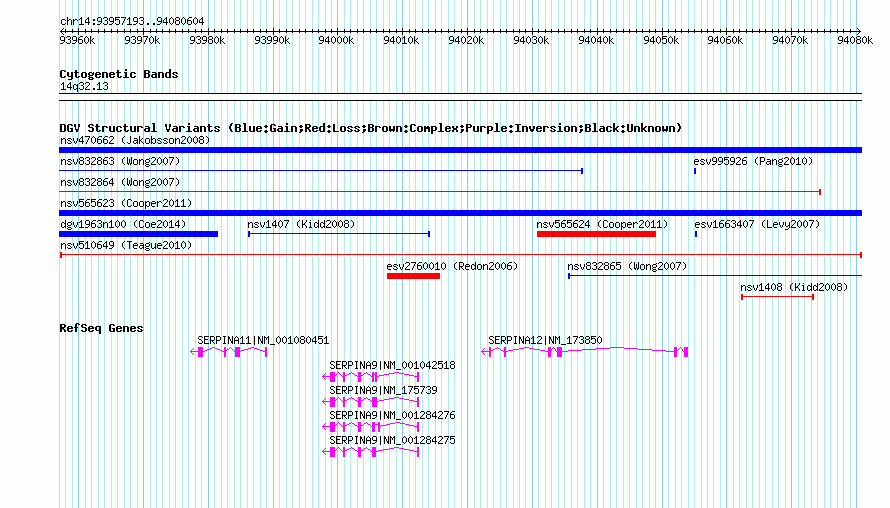
Task: Click the blue nsv1407 feature line
Action: pyautogui.click(x=339, y=234)
